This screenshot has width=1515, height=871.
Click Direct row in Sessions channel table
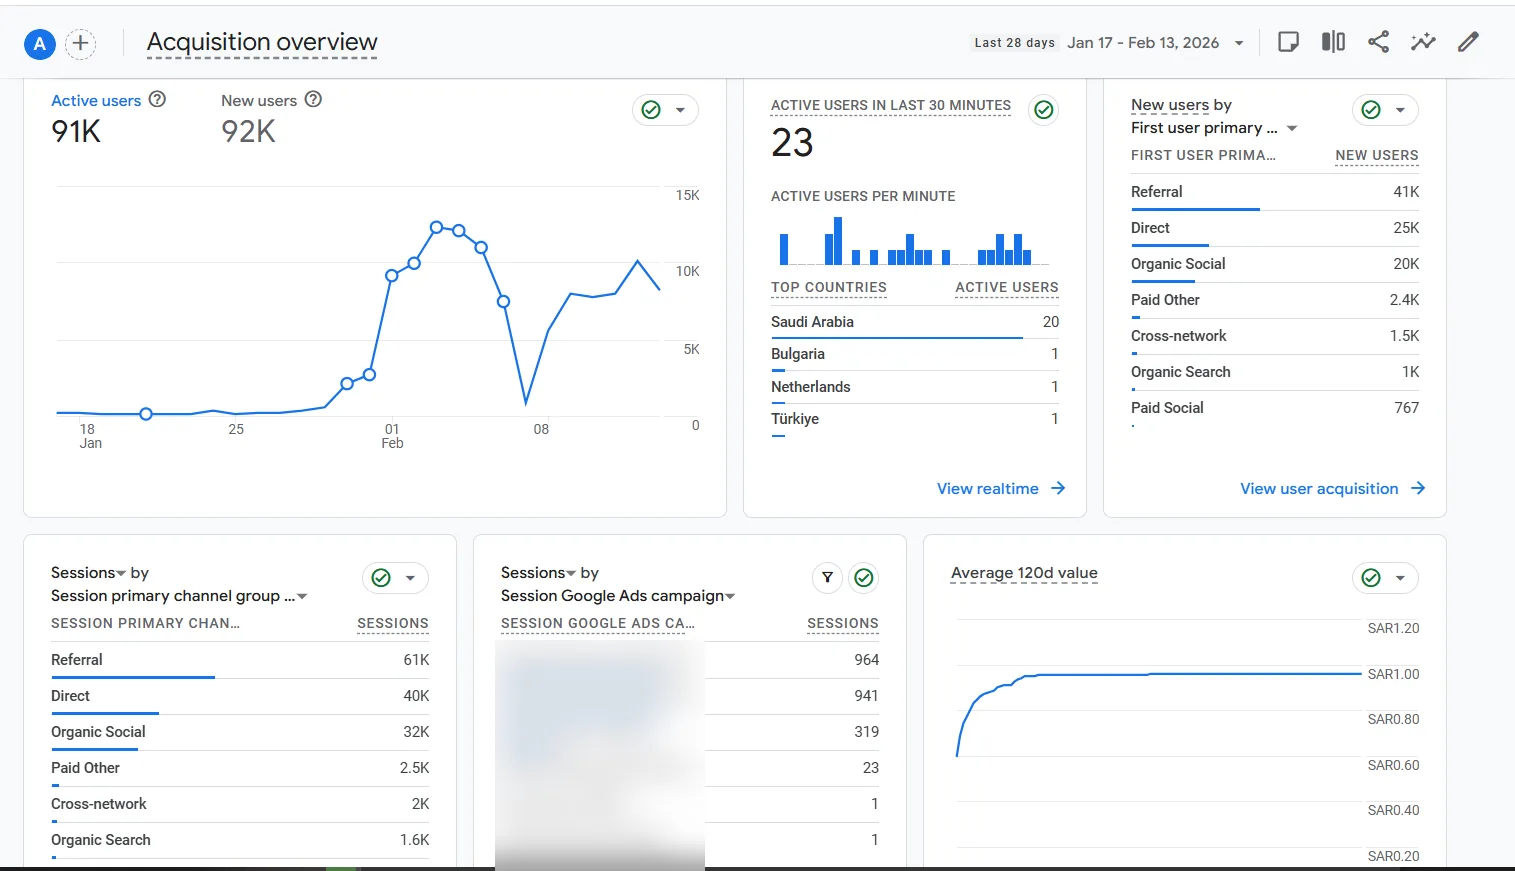point(240,696)
